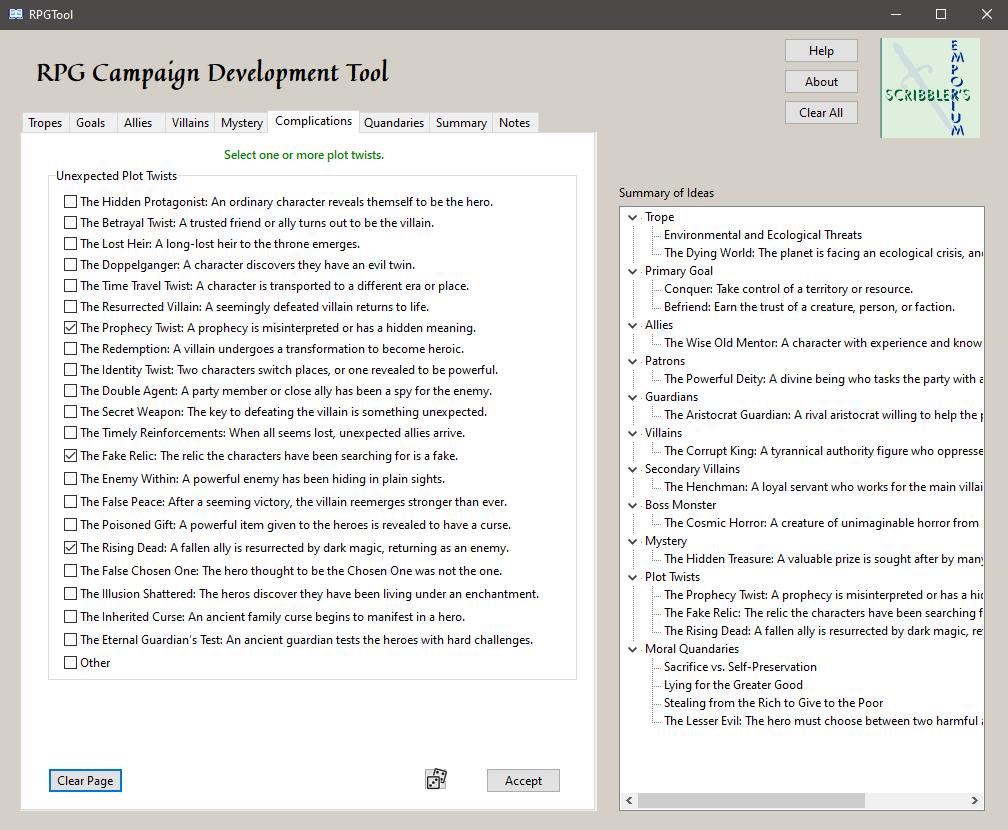1008x830 pixels.
Task: Click the RPGTool title bar app icon
Action: [16, 14]
